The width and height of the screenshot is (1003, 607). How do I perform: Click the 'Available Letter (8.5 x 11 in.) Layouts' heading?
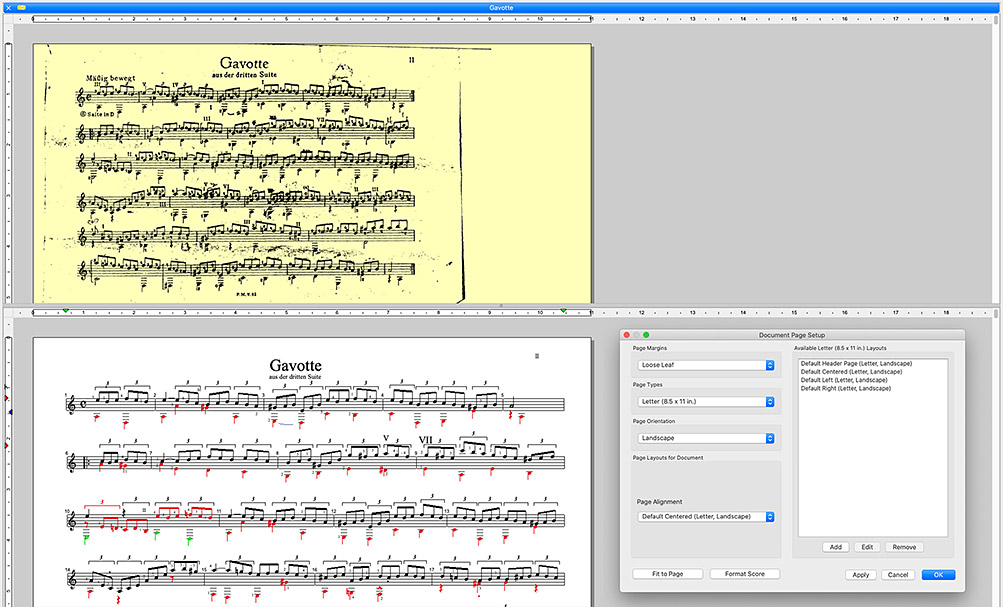pos(841,348)
